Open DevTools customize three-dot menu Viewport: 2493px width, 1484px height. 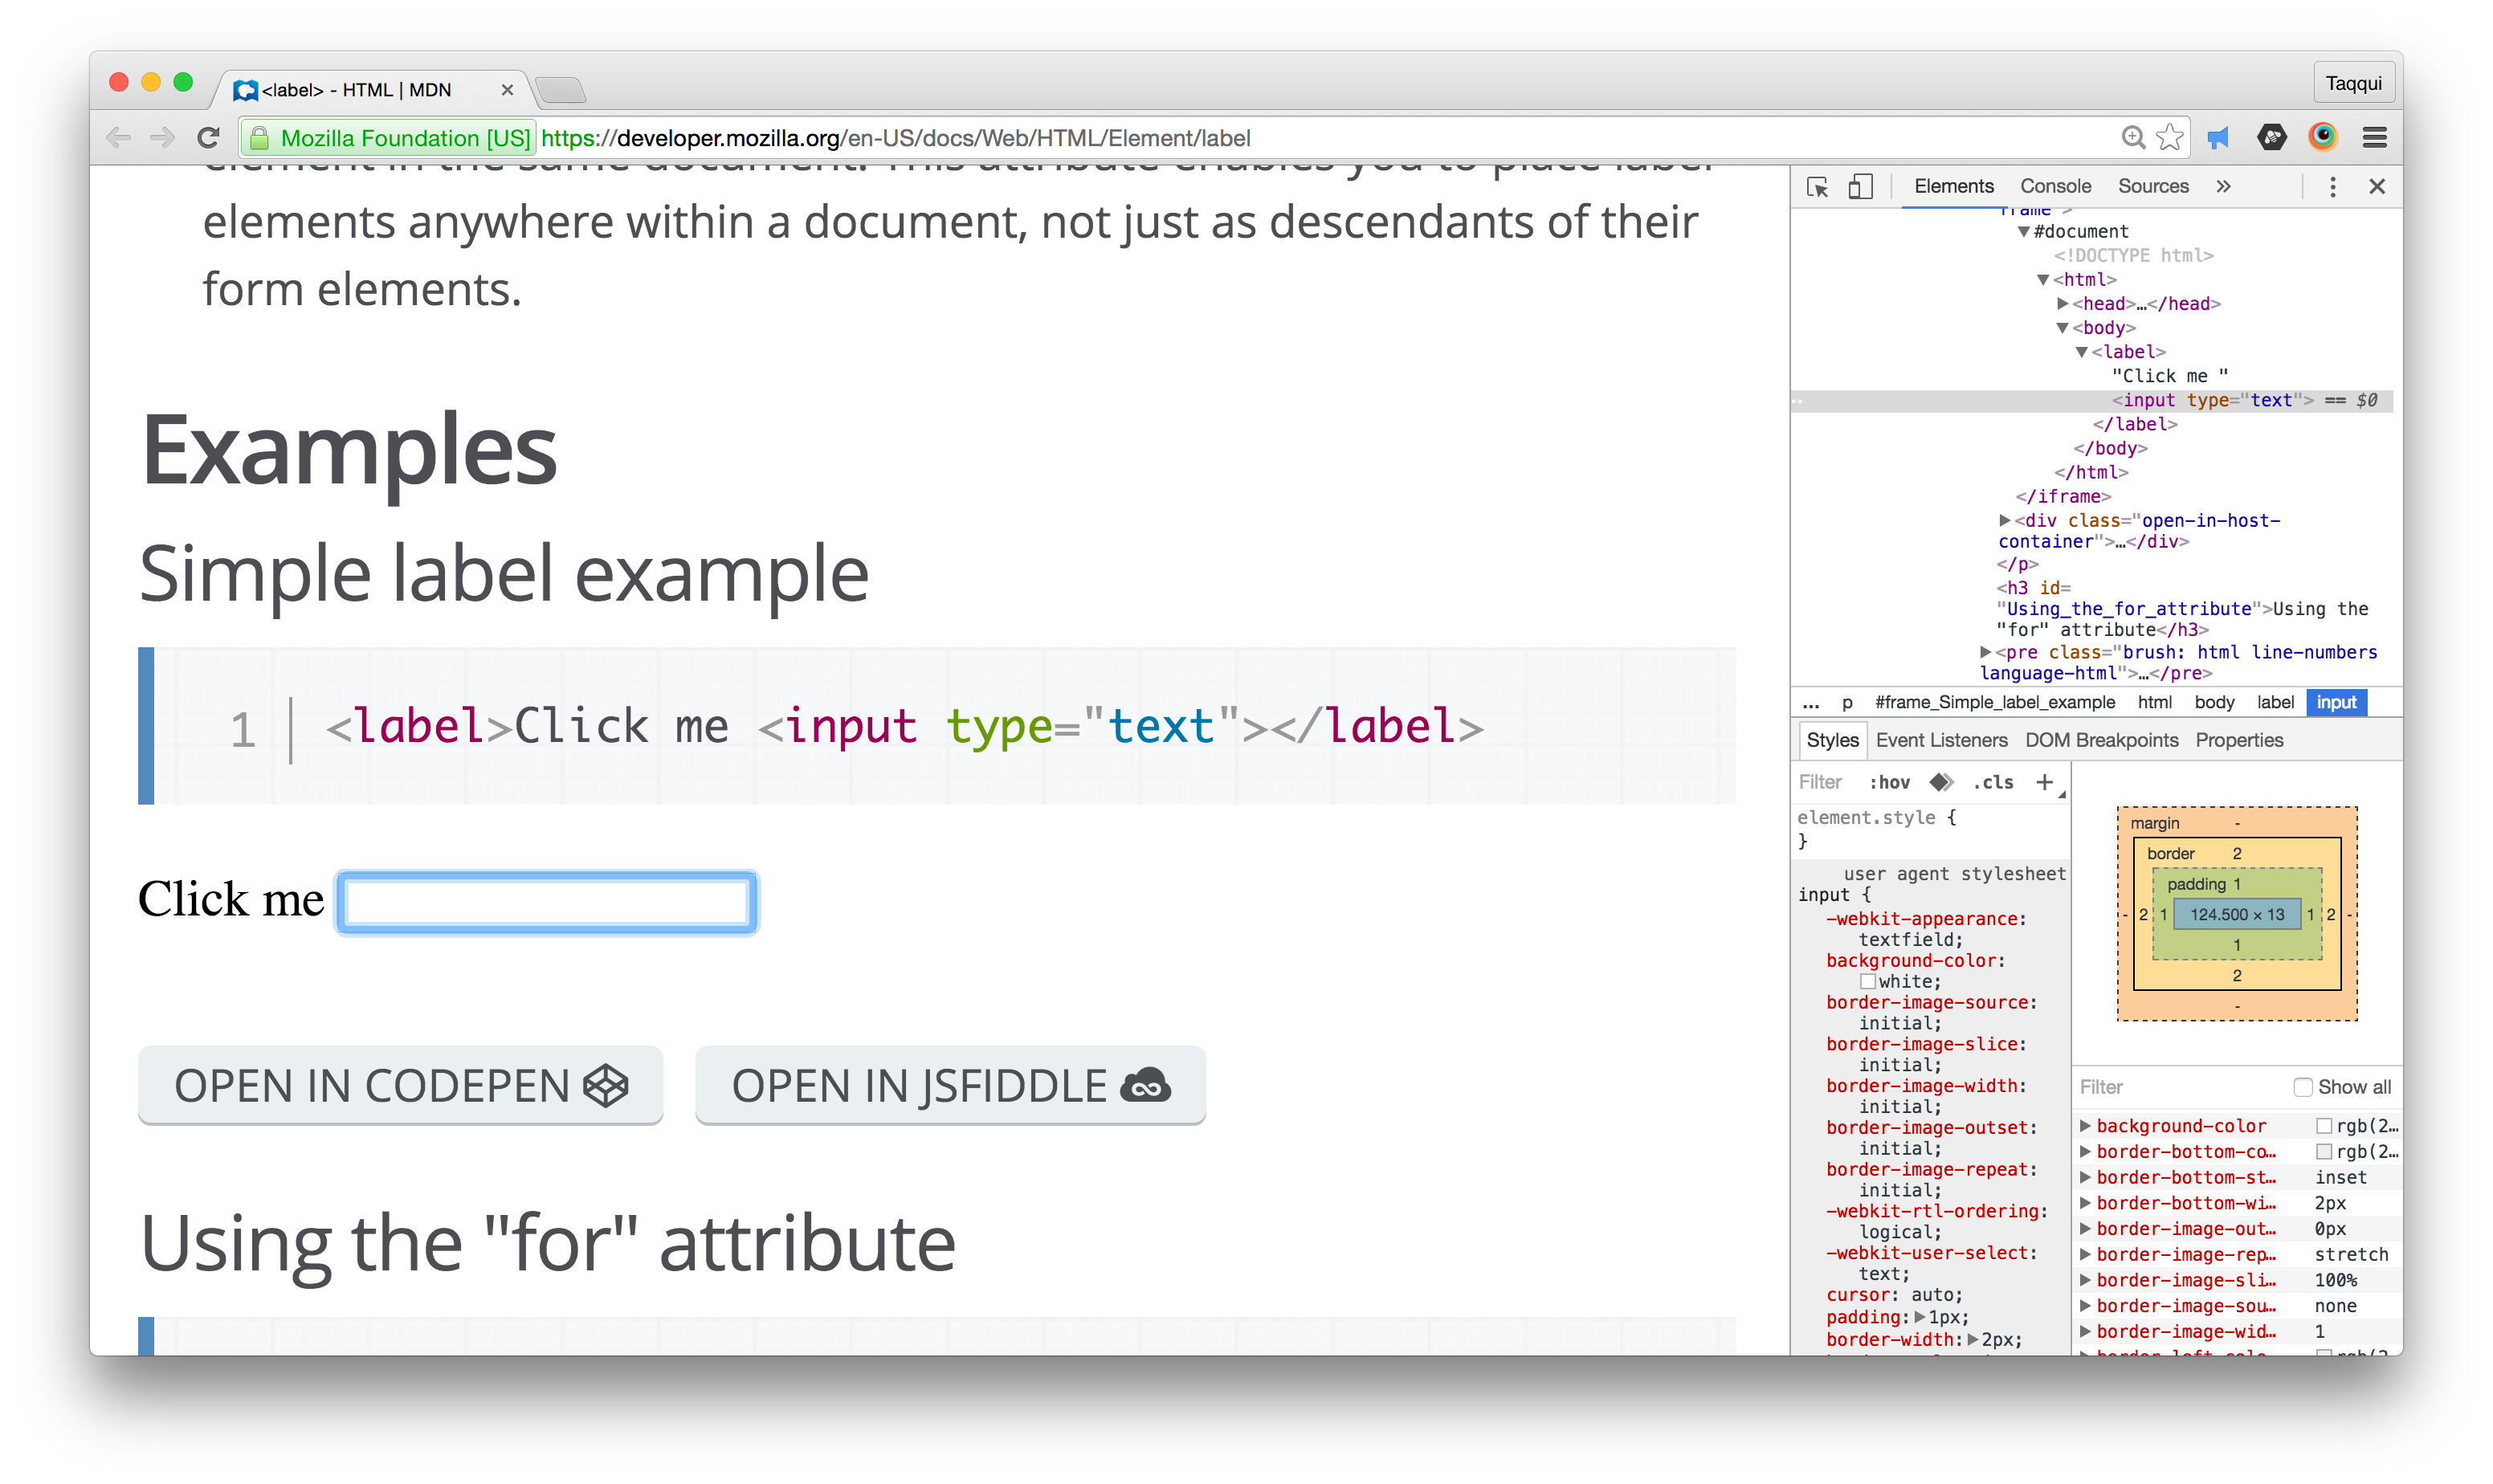(x=2332, y=187)
